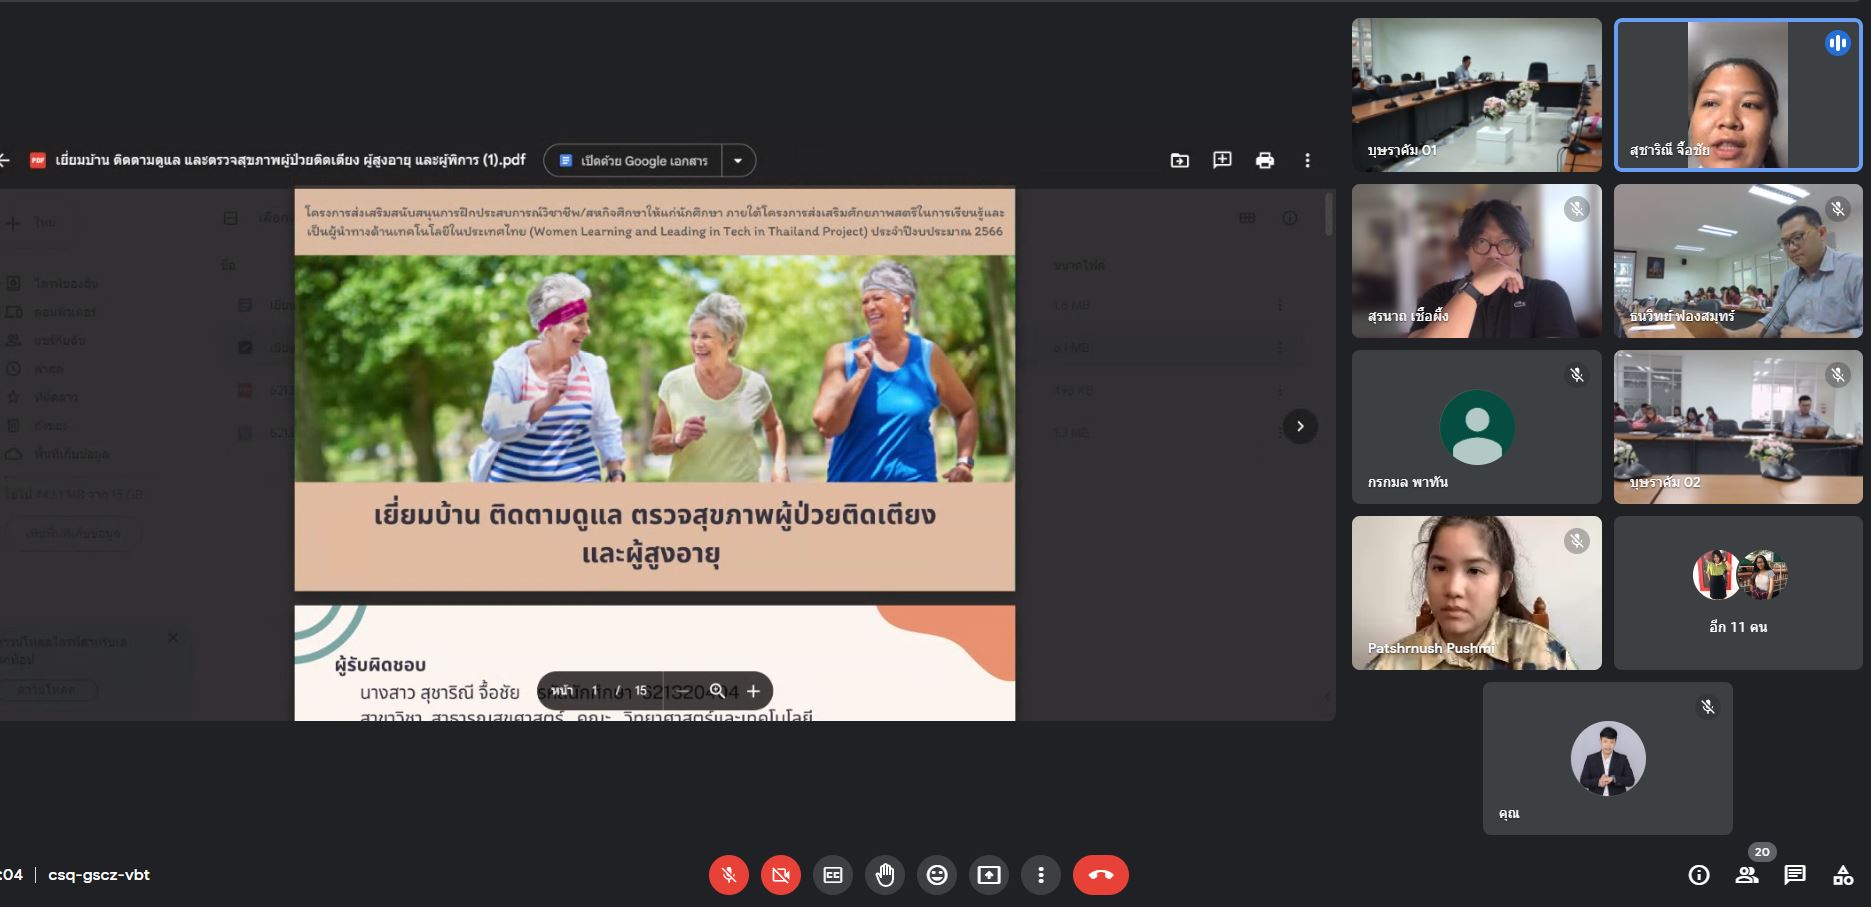Open more options in call bar
The image size is (1871, 907).
tap(1041, 875)
